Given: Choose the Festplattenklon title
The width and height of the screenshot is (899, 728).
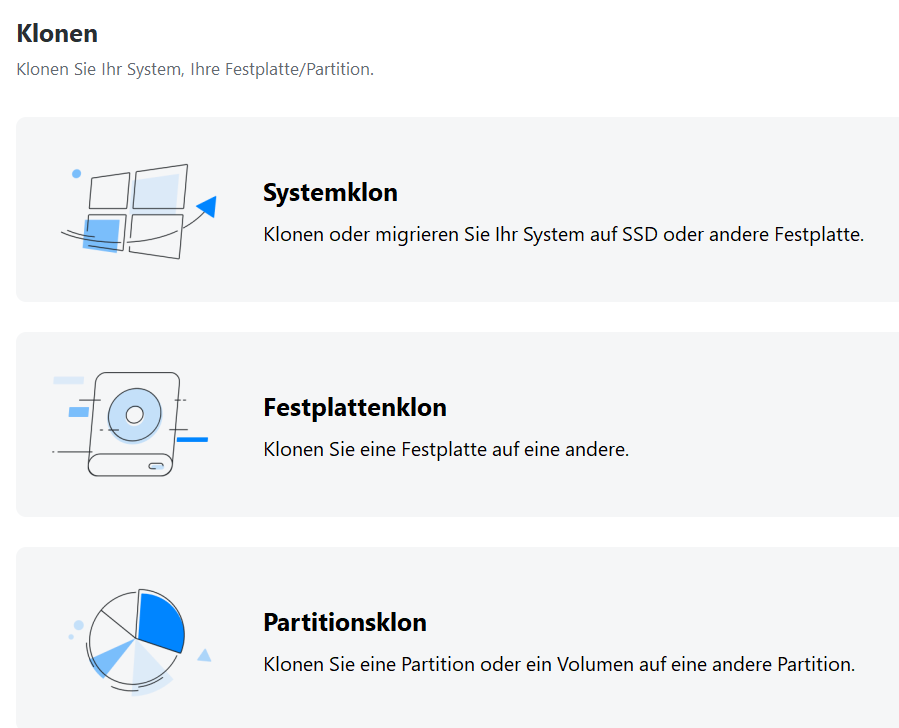Looking at the screenshot, I should (x=355, y=408).
